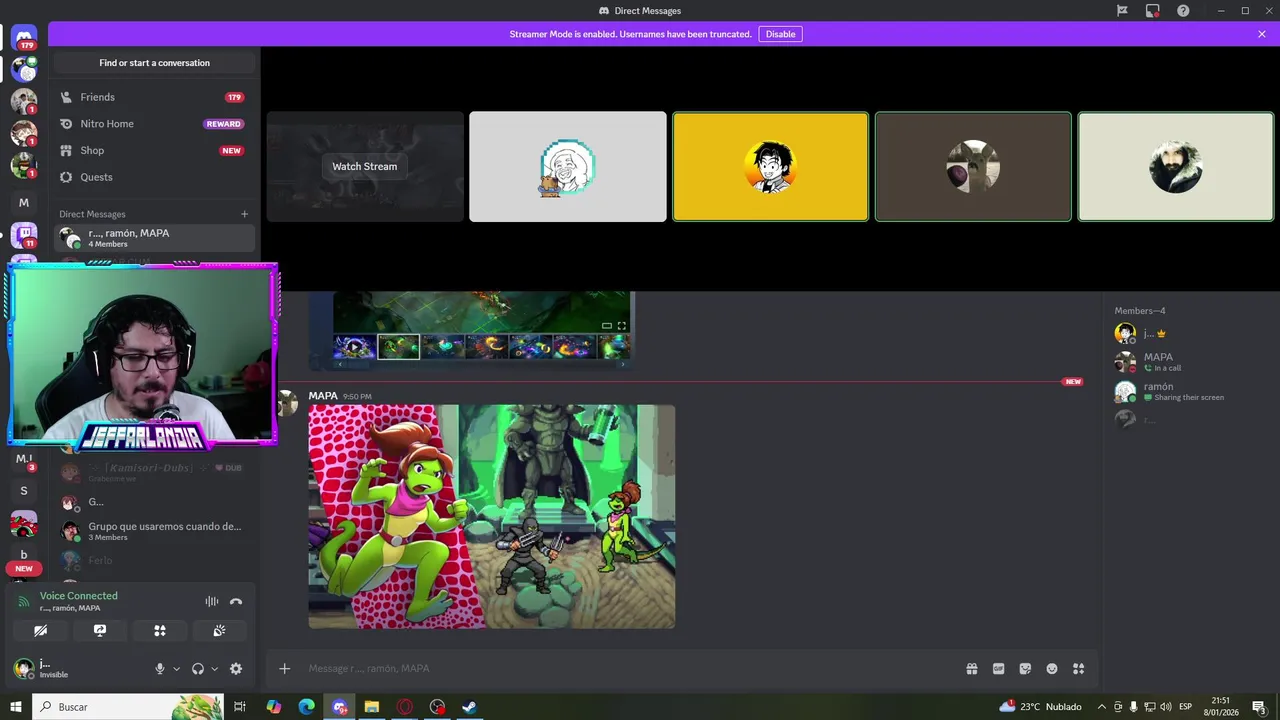The width and height of the screenshot is (1280, 720).
Task: Click Find or start a conversation
Action: click(155, 63)
